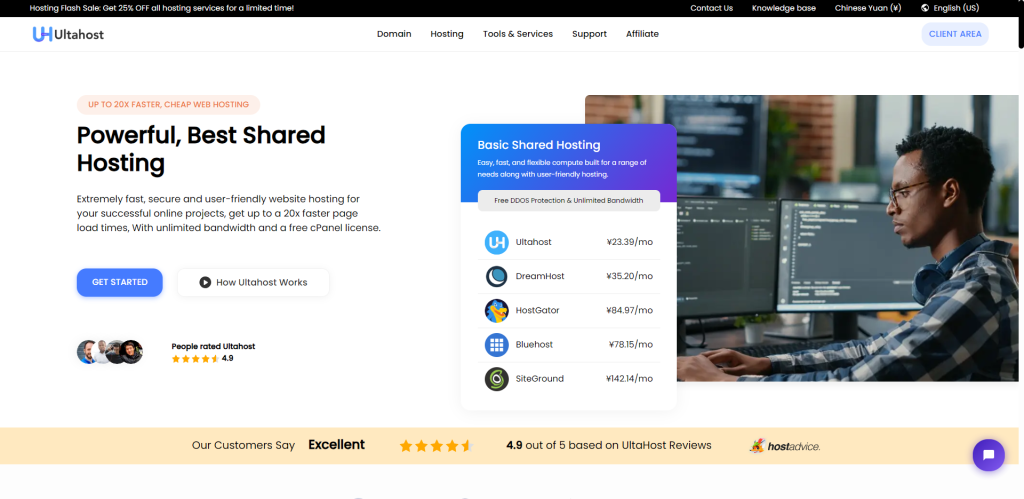Click the How Ultahost Works button
The image size is (1024, 499).
point(253,282)
